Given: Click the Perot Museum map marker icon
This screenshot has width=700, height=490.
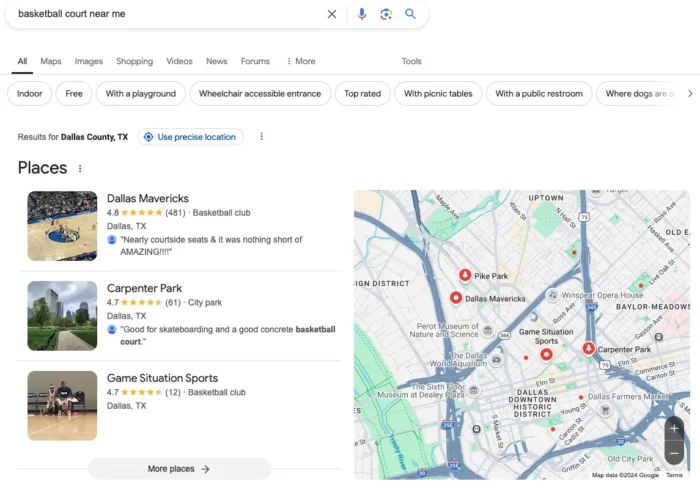Looking at the screenshot, I should (488, 330).
